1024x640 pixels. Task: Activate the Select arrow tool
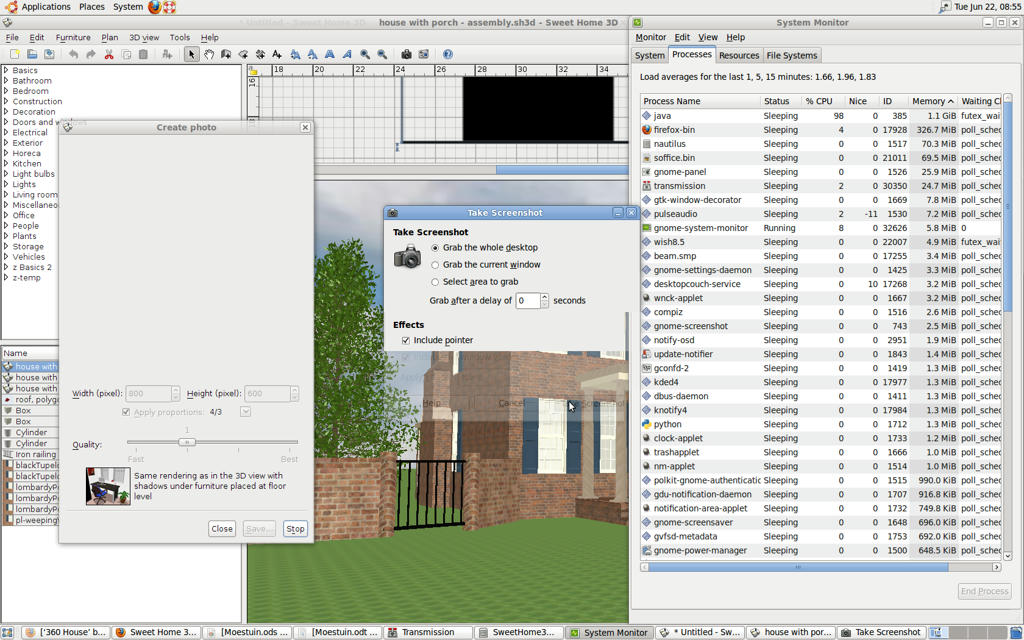pyautogui.click(x=191, y=54)
